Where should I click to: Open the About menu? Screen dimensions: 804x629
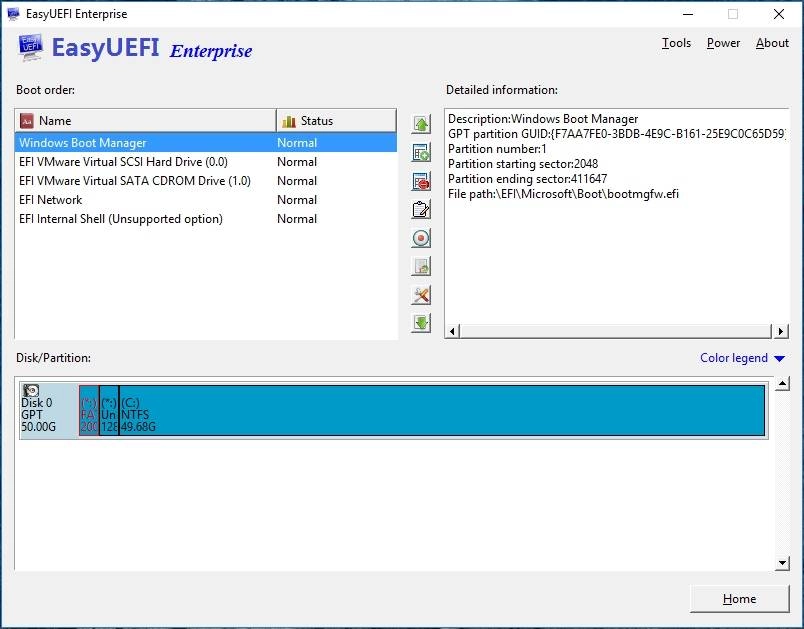click(x=772, y=43)
